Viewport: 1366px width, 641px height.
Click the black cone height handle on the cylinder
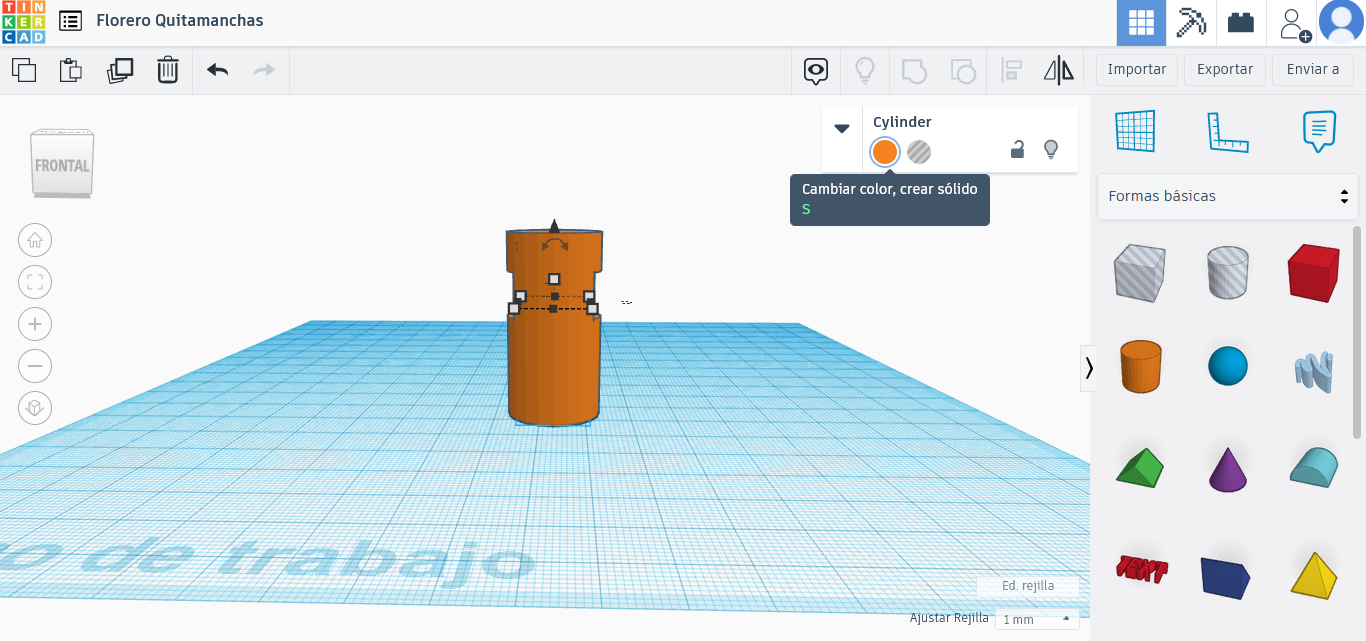pos(554,226)
